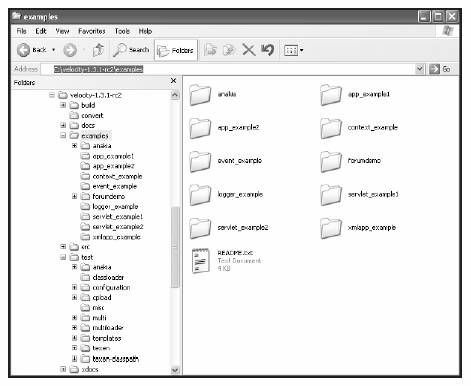
Task: Expand the multiloader folder node
Action: tap(75, 328)
